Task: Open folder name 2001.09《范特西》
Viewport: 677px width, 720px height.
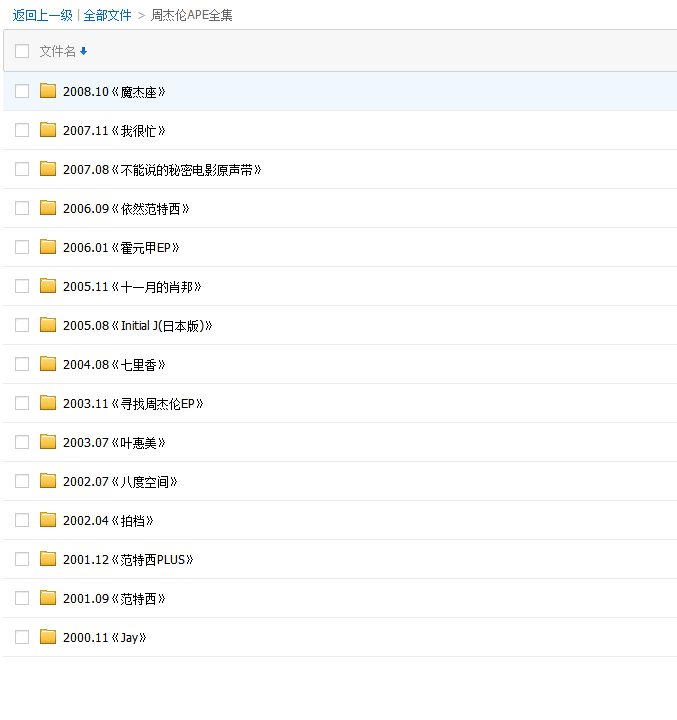Action: (114, 599)
